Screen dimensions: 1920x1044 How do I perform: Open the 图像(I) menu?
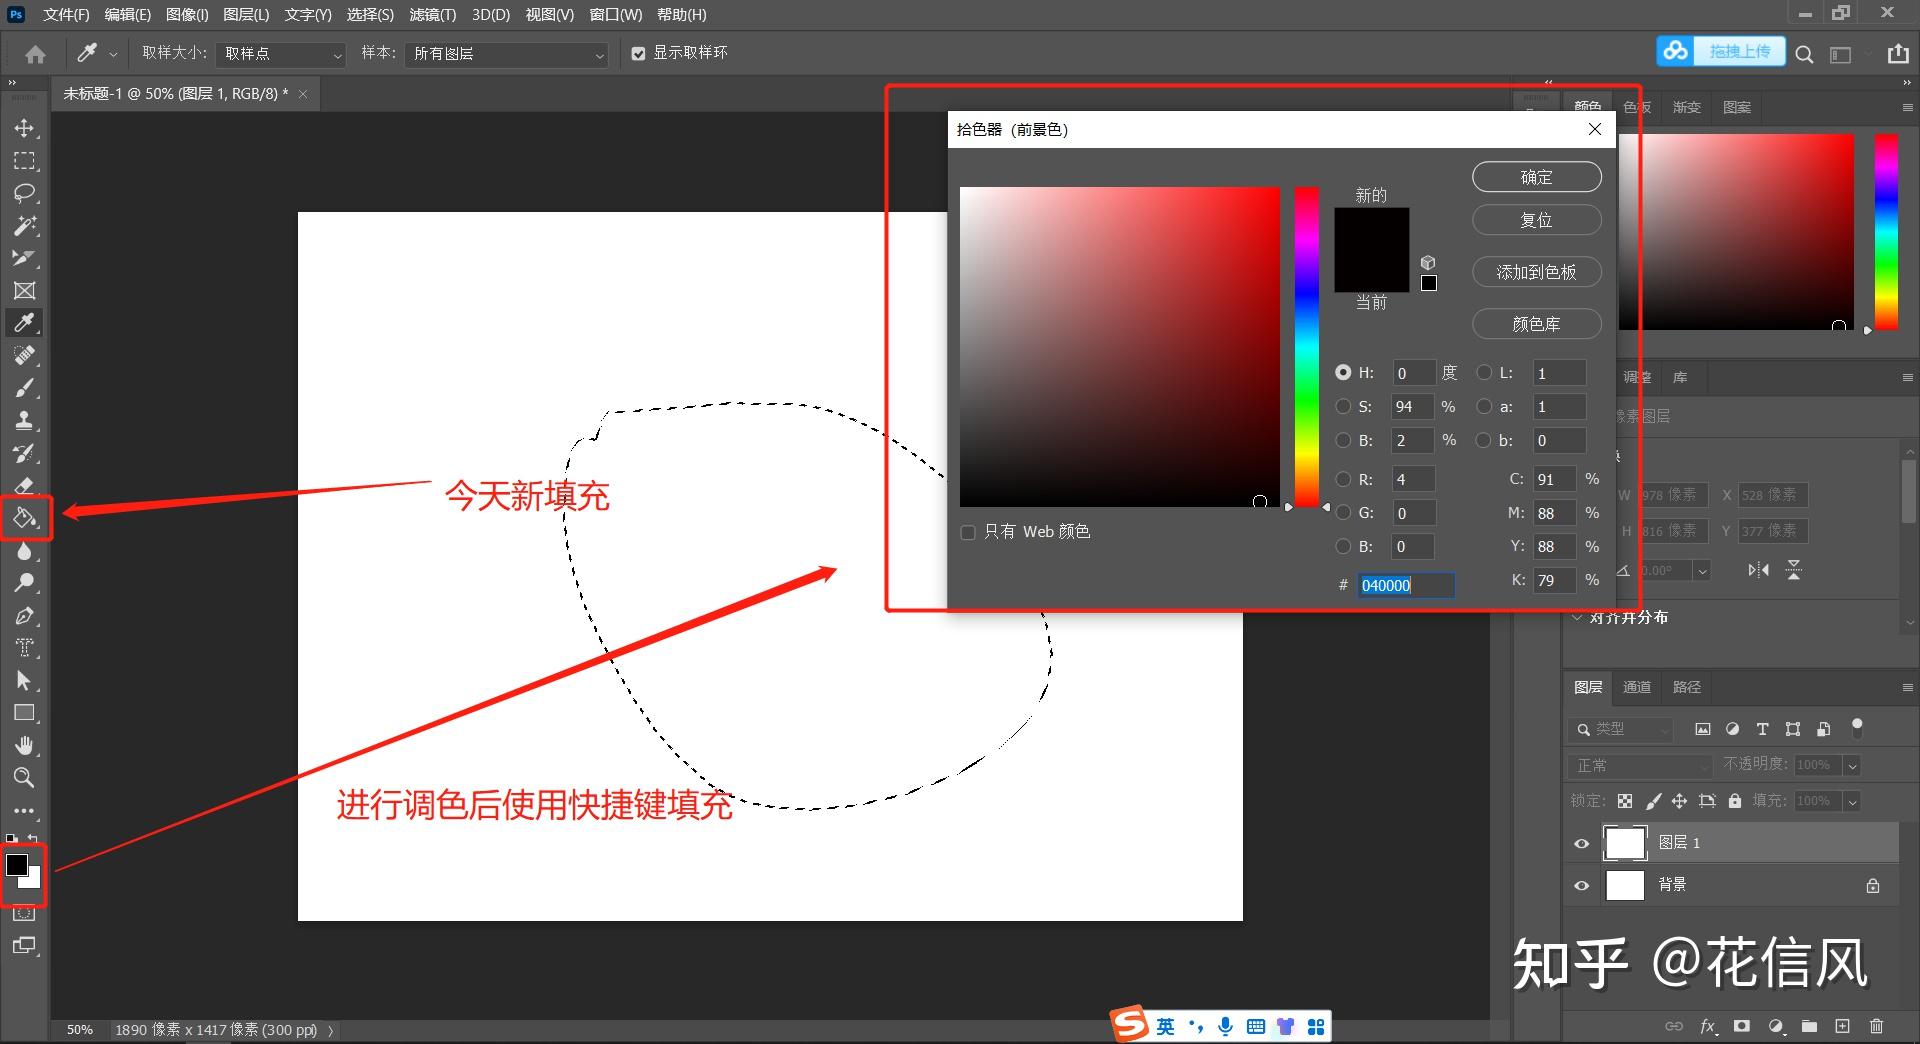point(187,14)
